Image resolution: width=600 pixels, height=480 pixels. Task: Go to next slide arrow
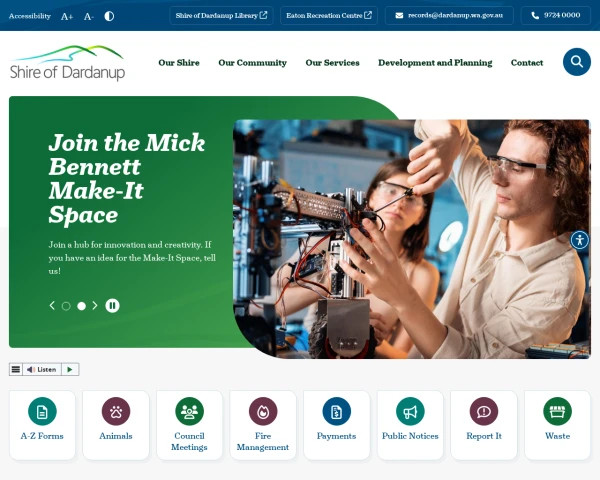point(95,305)
